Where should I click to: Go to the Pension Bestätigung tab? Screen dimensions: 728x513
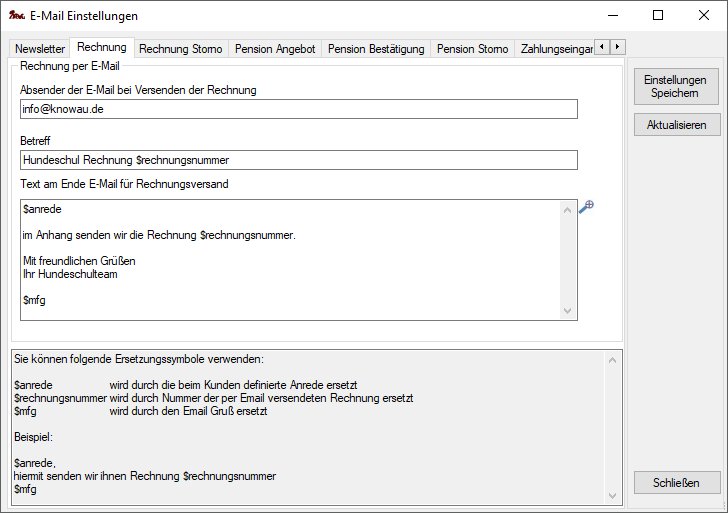coord(376,48)
